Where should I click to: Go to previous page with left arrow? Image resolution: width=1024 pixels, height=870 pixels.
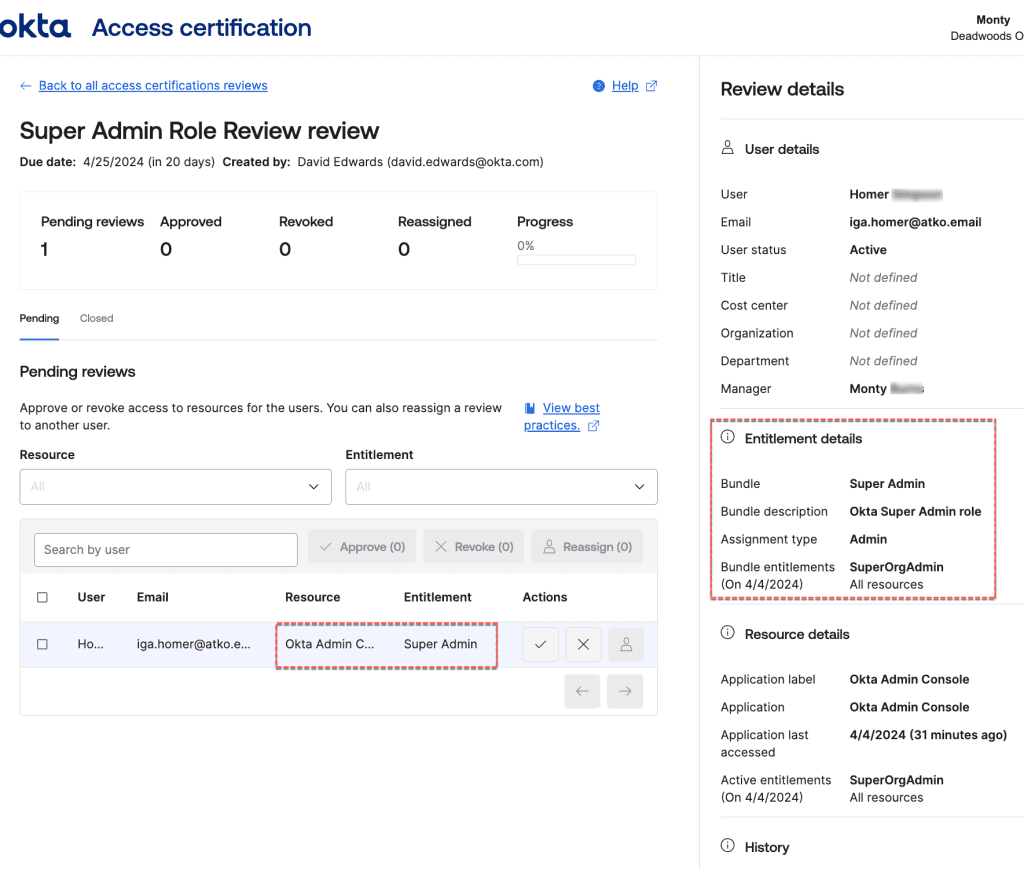pyautogui.click(x=582, y=691)
